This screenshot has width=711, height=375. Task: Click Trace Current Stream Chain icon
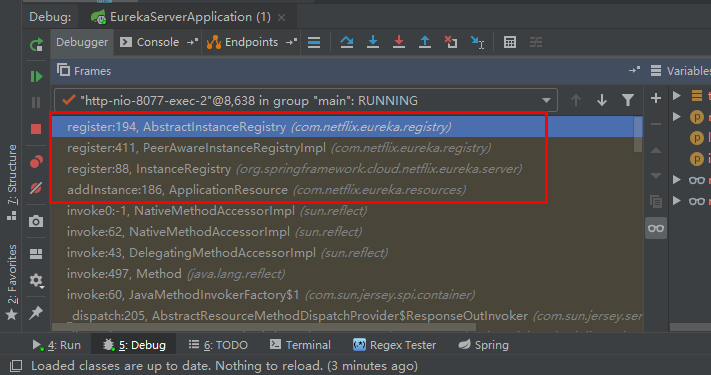pyautogui.click(x=536, y=42)
